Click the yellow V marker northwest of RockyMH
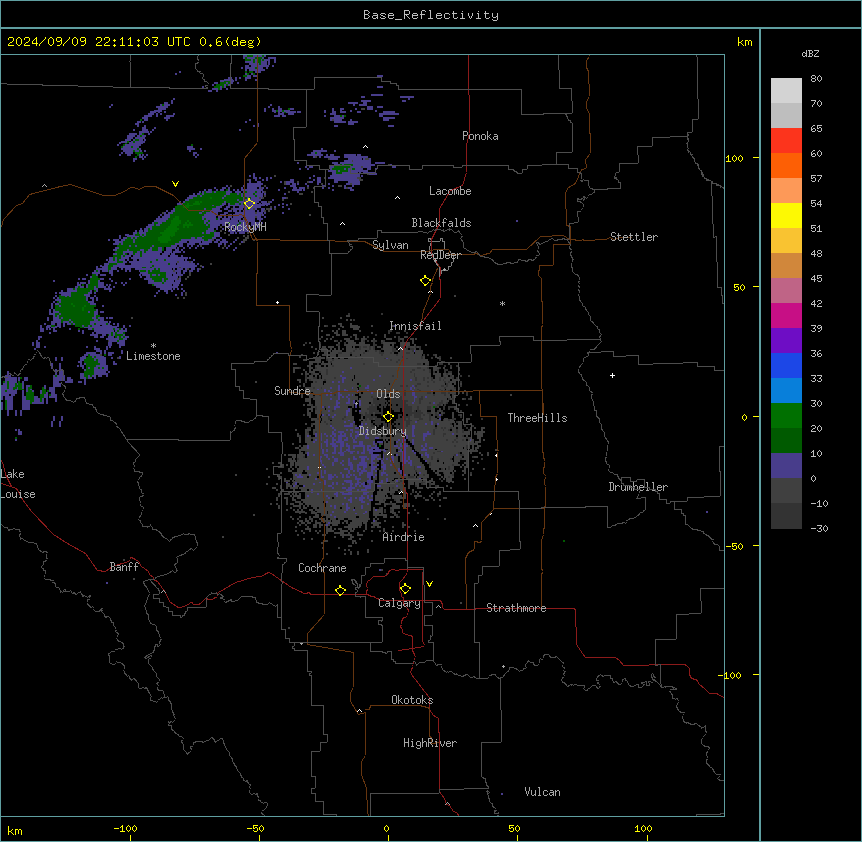 [175, 184]
